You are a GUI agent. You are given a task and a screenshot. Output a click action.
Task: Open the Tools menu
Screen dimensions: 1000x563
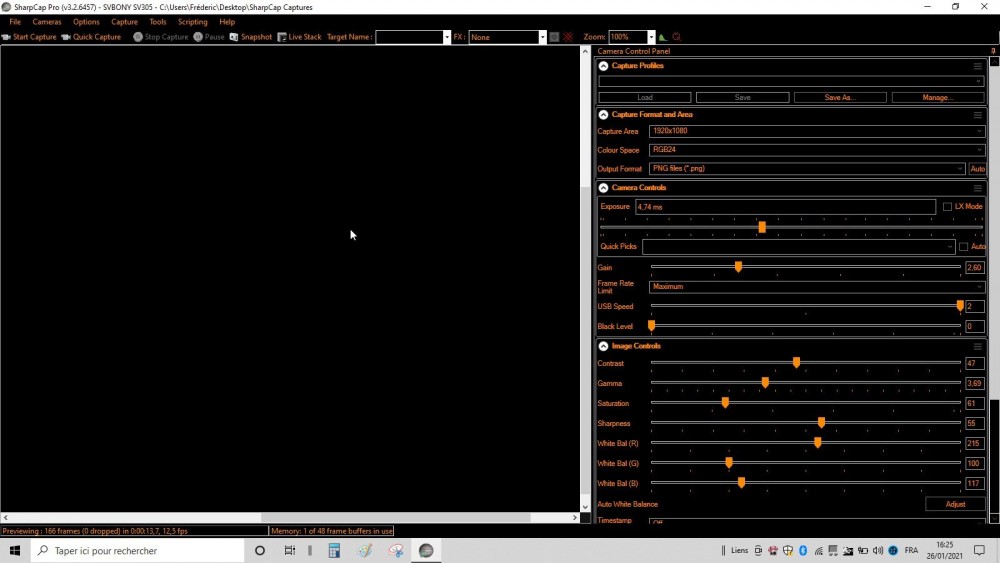click(158, 22)
